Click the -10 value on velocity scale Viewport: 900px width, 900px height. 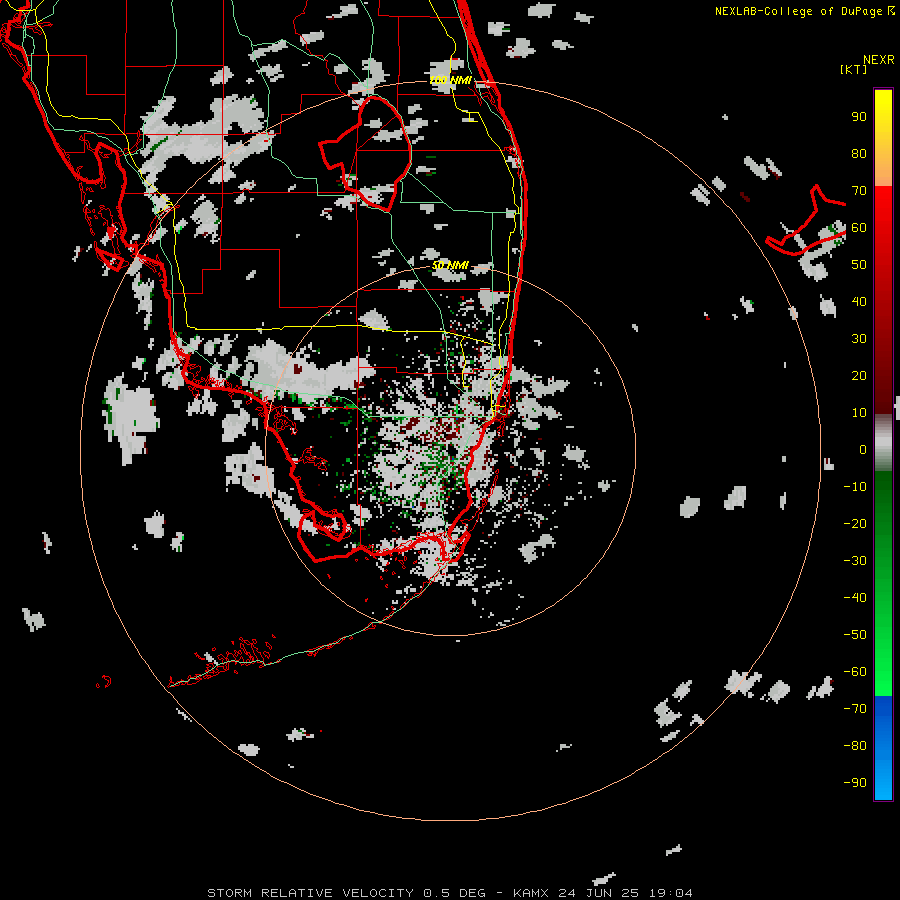855,487
